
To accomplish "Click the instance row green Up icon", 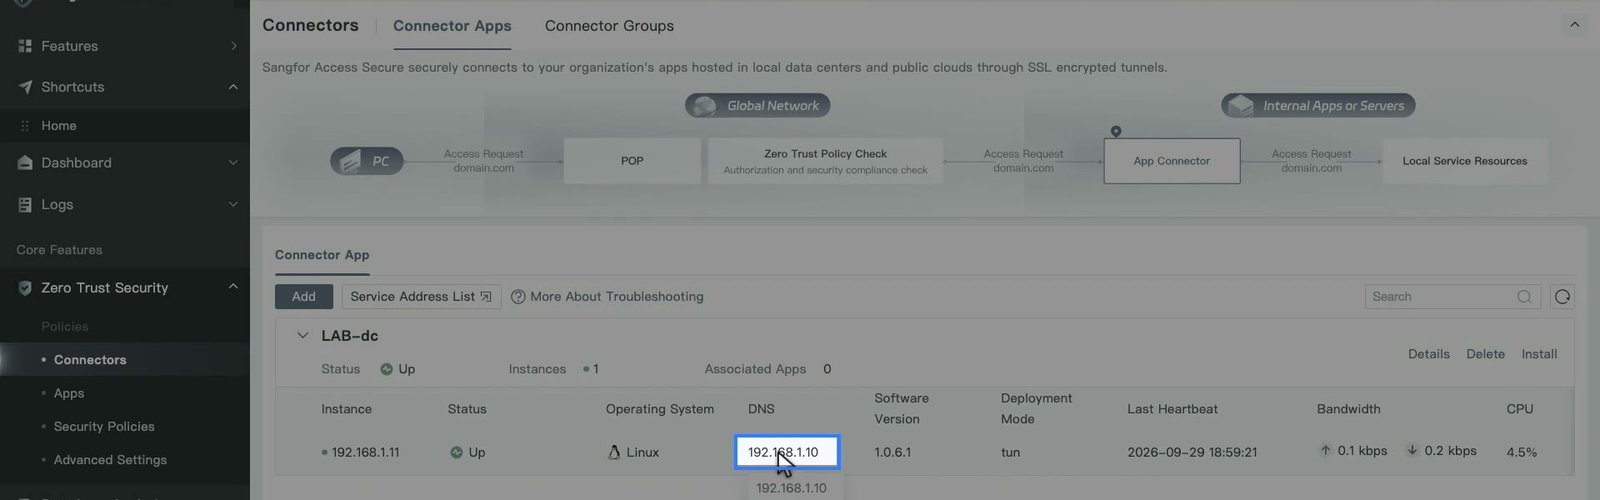I will 456,452.
